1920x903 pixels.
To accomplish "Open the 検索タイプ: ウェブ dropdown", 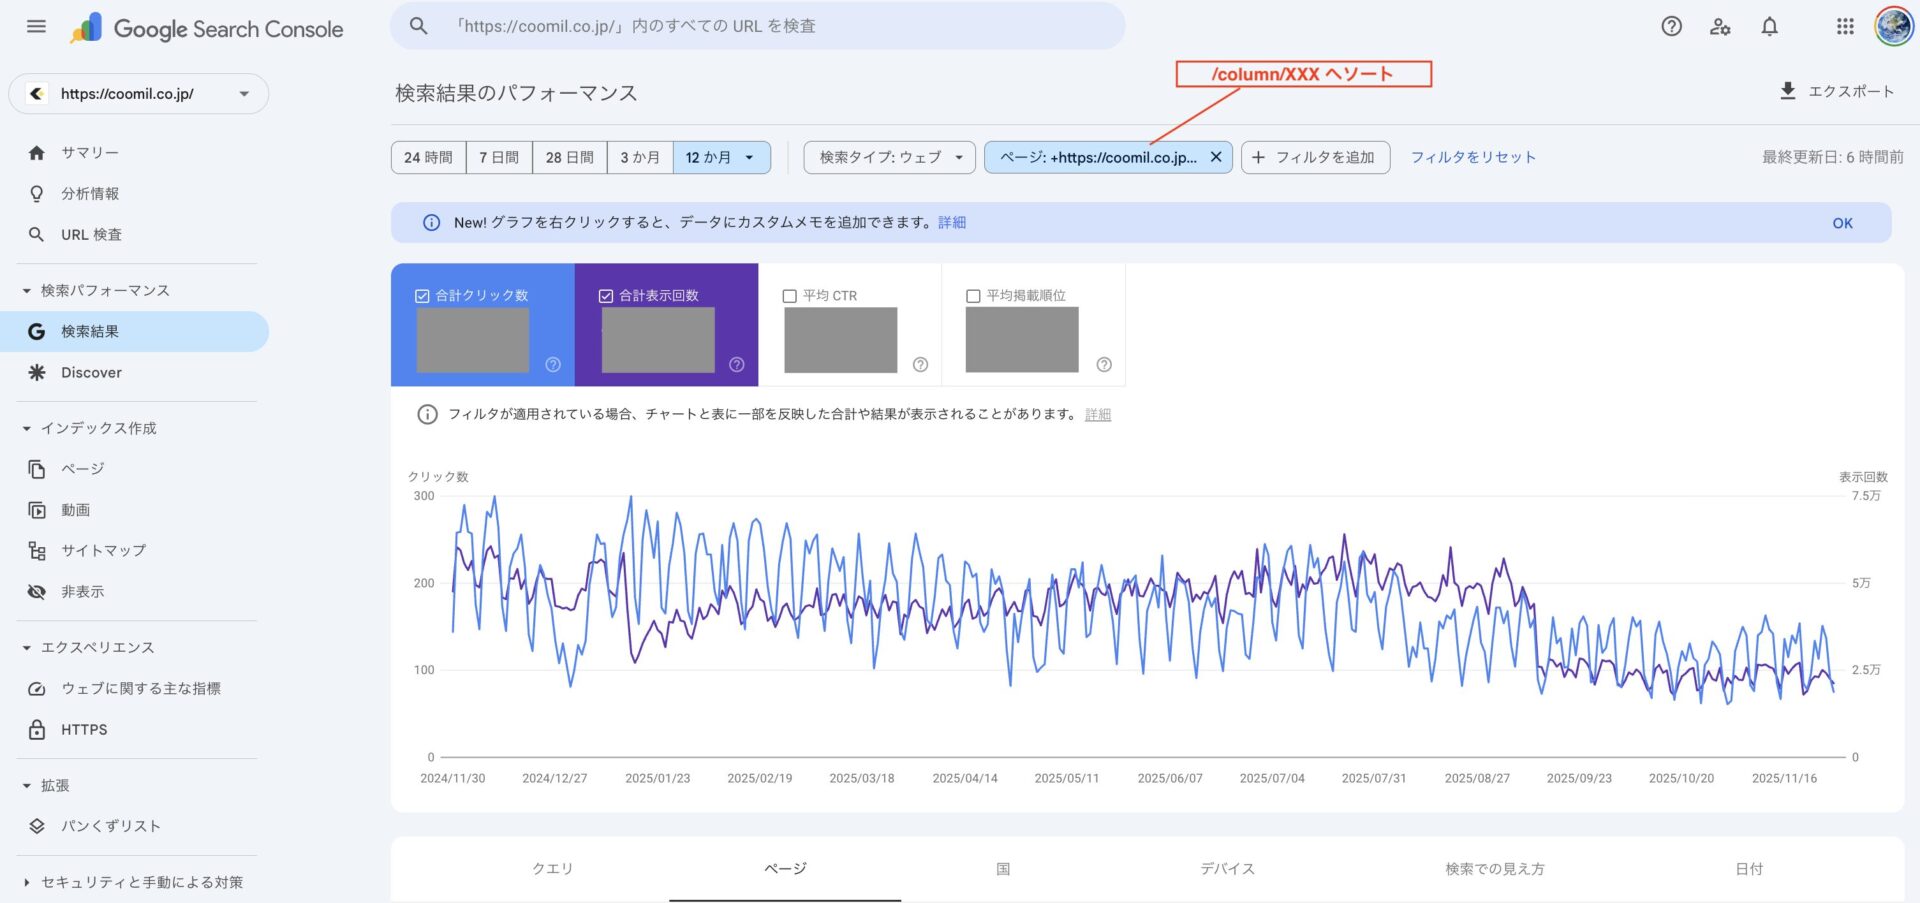I will tap(888, 156).
